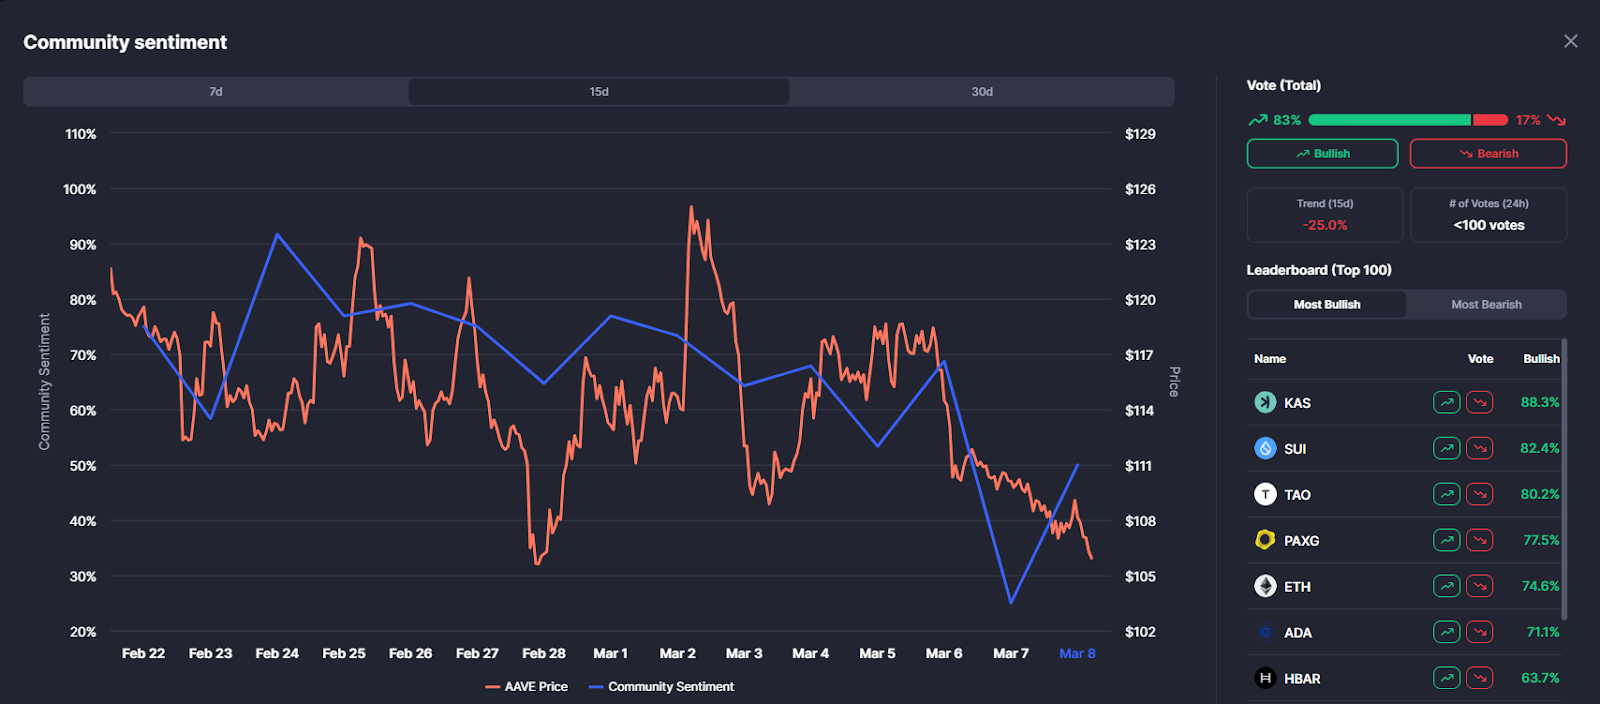Vote bullish on KAS row
Image resolution: width=1600 pixels, height=704 pixels.
point(1446,402)
